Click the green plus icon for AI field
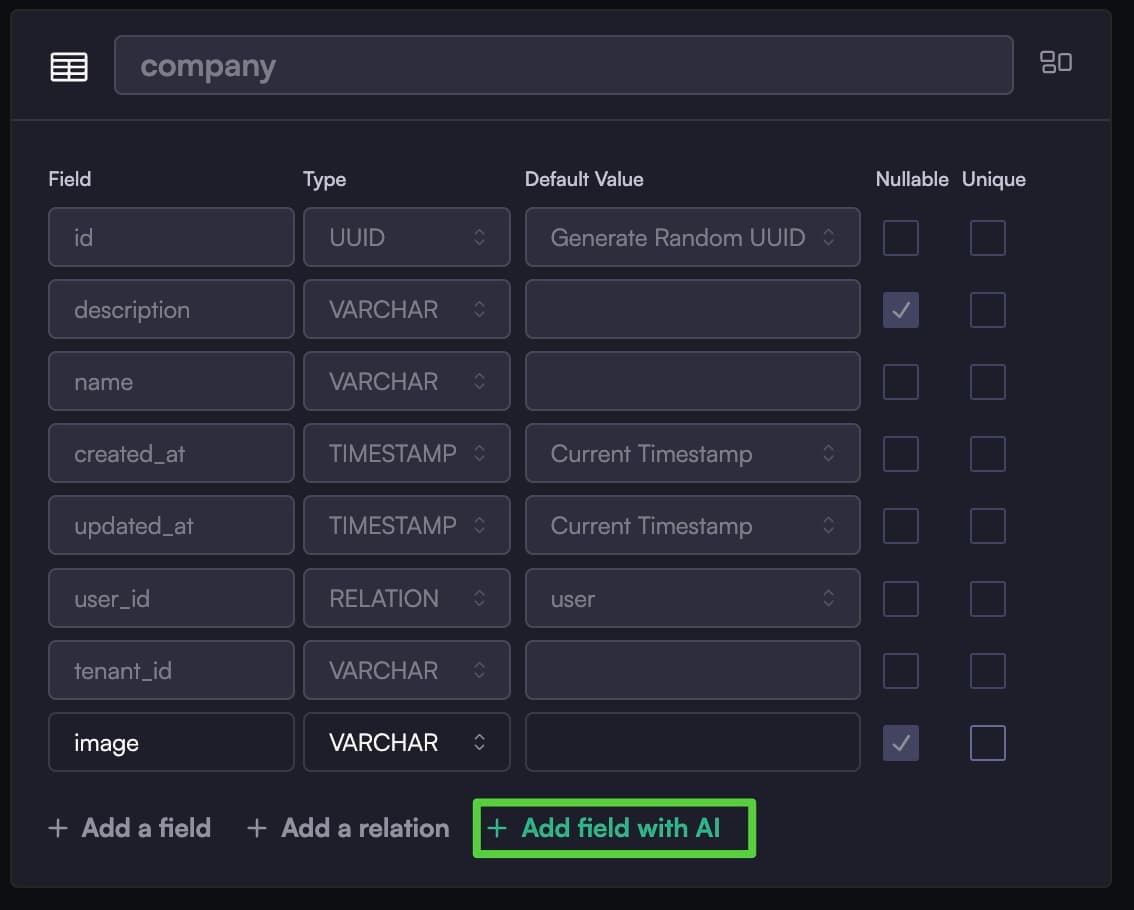Image resolution: width=1134 pixels, height=910 pixels. 497,828
